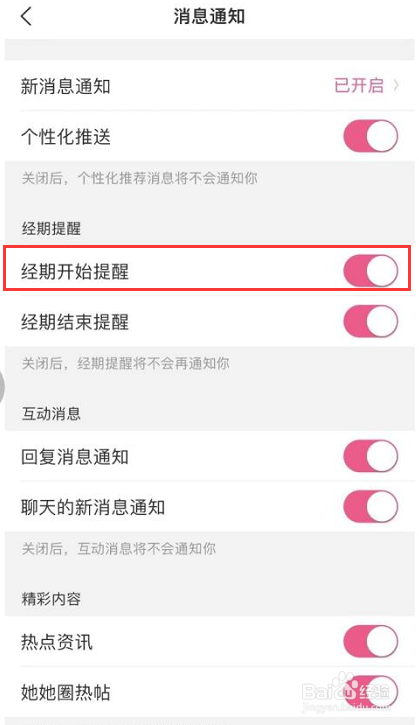
Task: Click the Baidu 经验 watermark logo
Action: tap(347, 694)
